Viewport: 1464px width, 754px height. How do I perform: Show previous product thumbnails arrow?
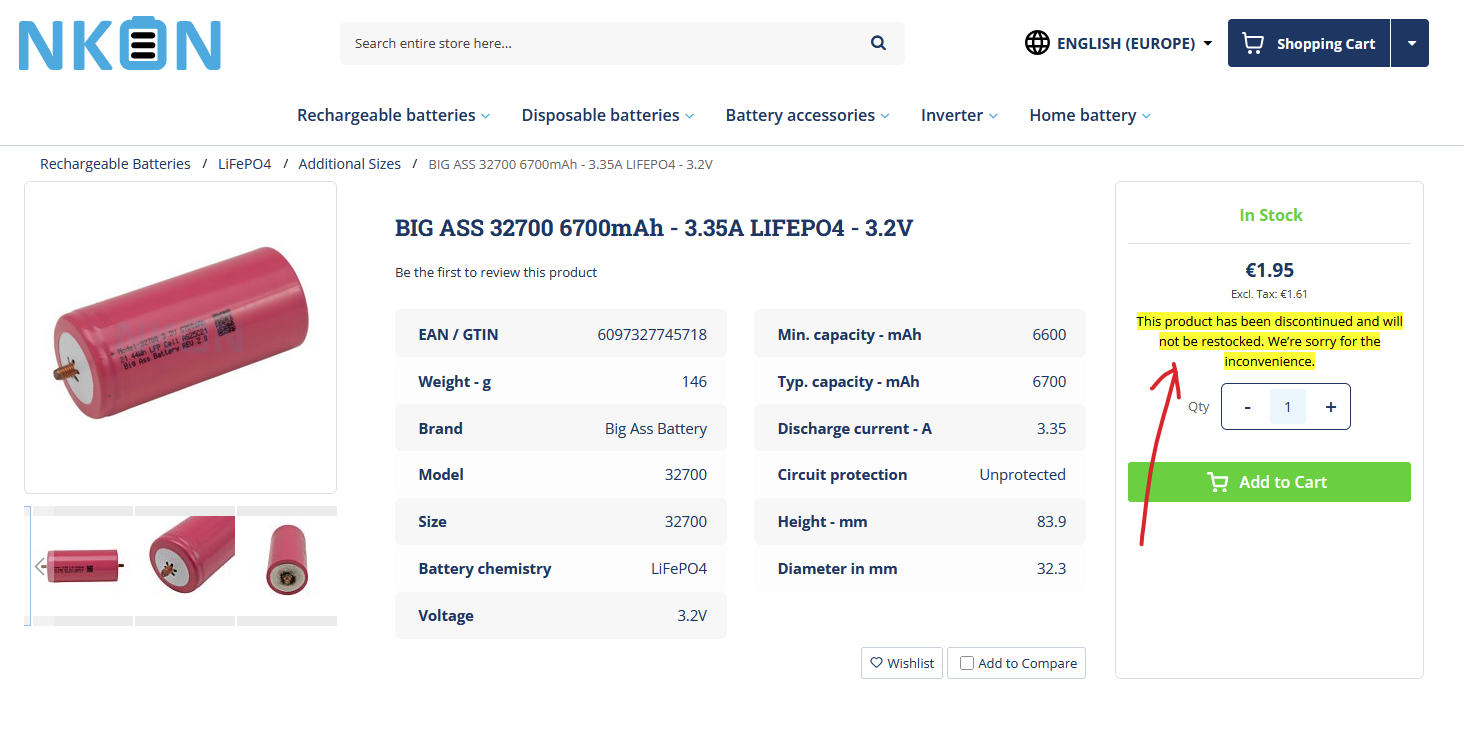(41, 566)
